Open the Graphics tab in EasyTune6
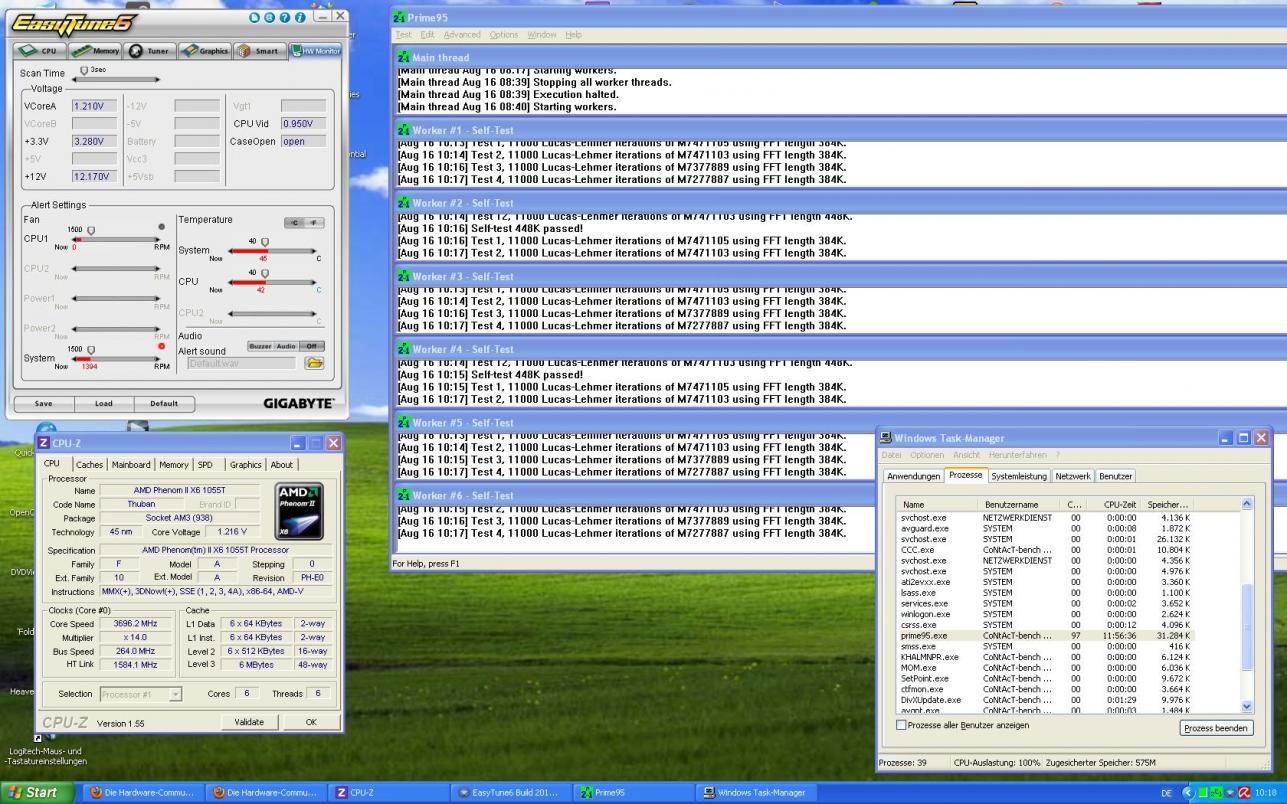Image resolution: width=1287 pixels, height=804 pixels. (204, 51)
